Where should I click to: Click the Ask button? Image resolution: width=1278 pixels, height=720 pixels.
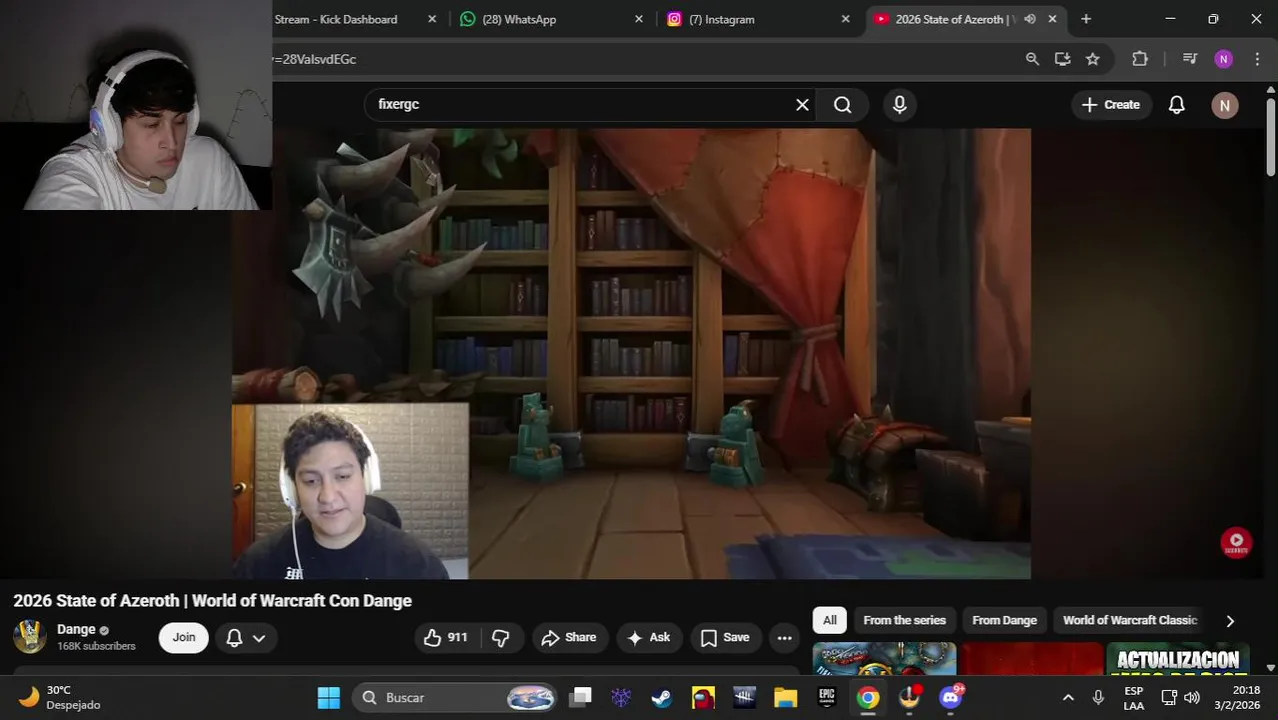click(648, 637)
